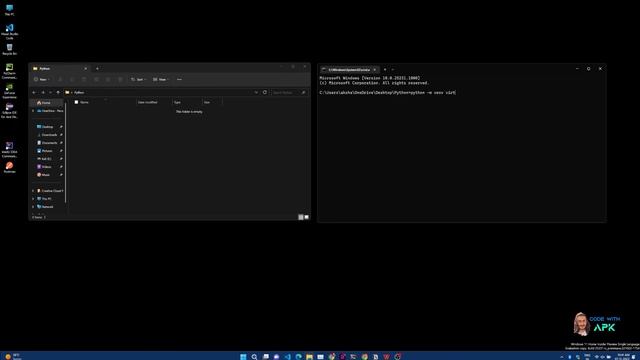Viewport: 640px width, 360px height.
Task: Open PyCharm Community desktop shortcut
Action: [9, 71]
